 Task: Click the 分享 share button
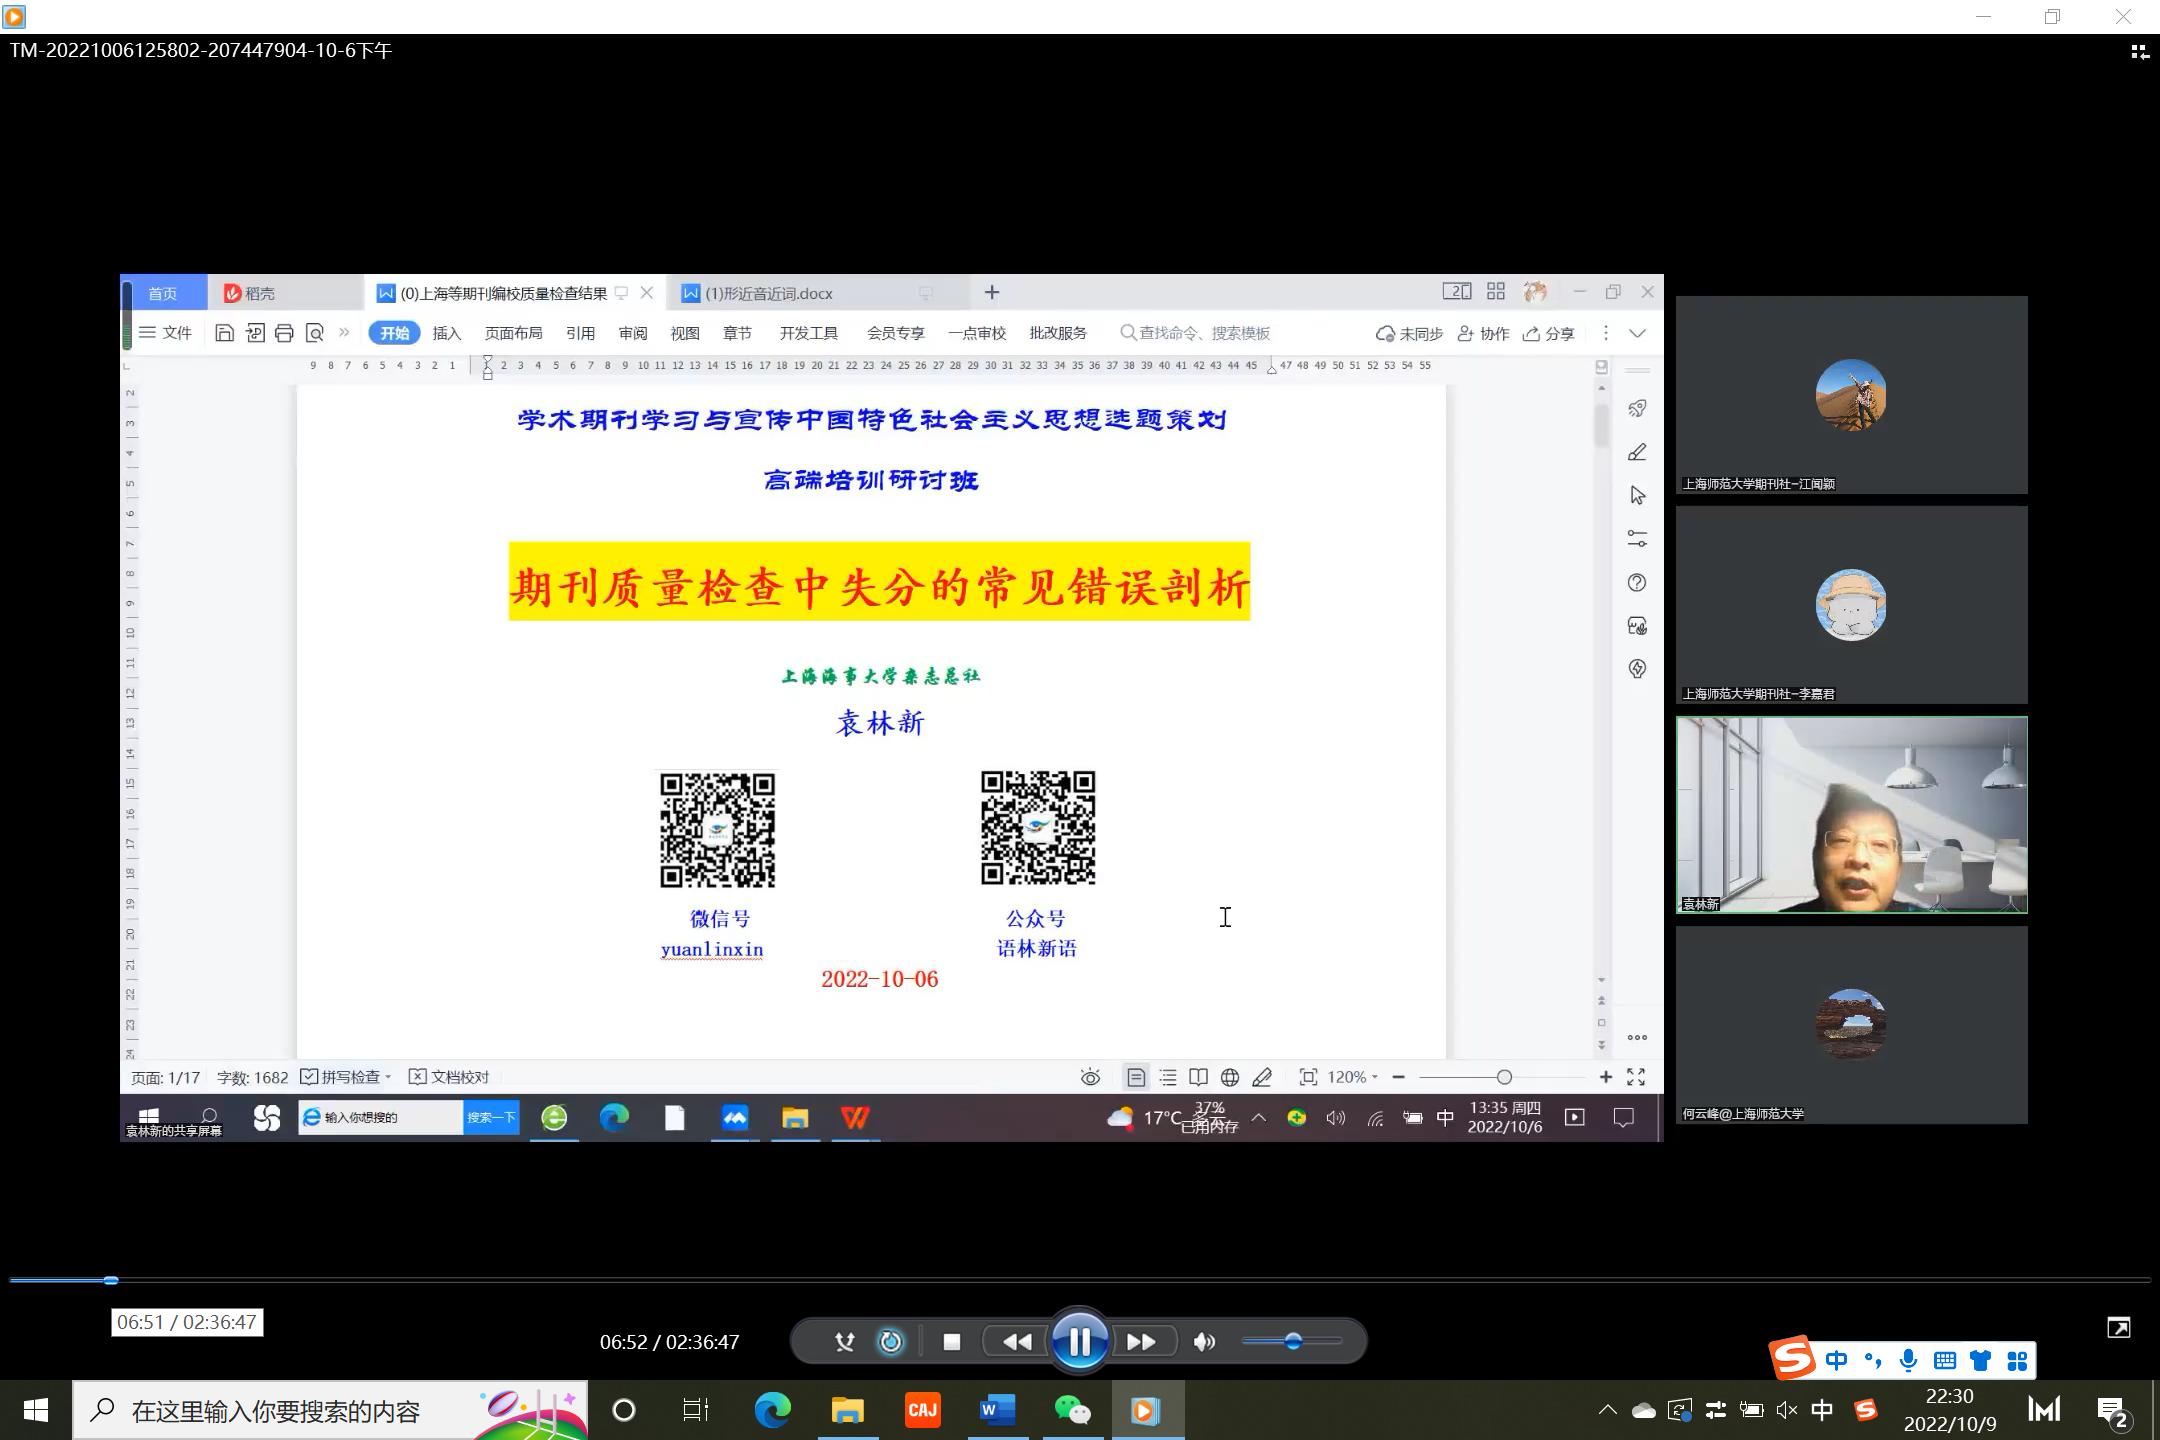click(x=1549, y=334)
